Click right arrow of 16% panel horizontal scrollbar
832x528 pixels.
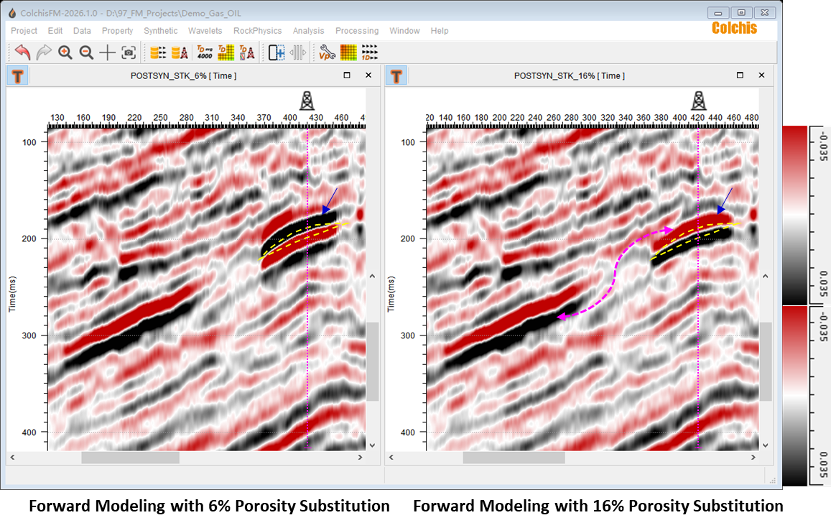coord(753,457)
